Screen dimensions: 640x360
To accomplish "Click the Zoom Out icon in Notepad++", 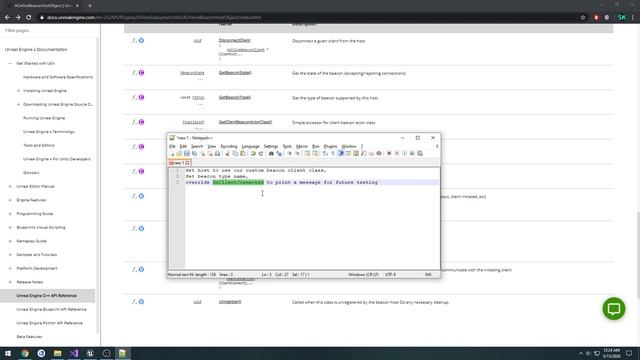I will (297, 153).
